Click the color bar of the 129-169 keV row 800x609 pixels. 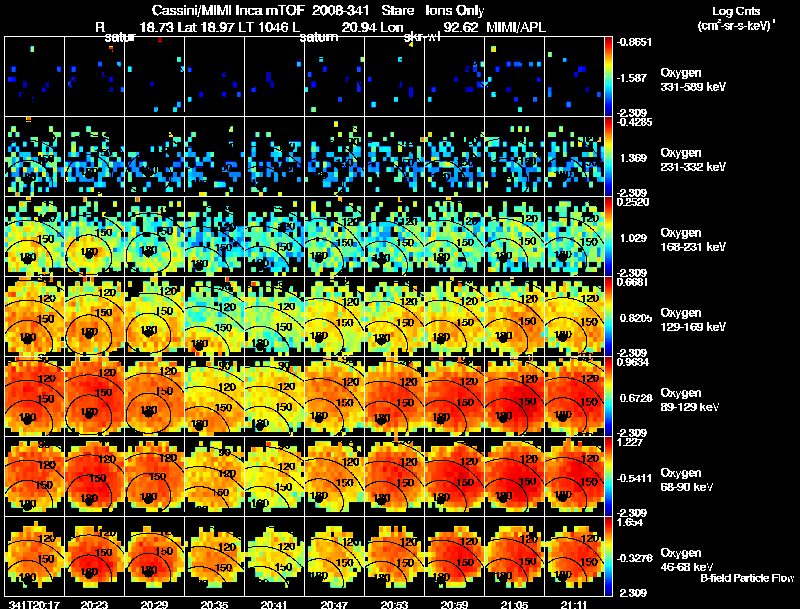(x=608, y=317)
